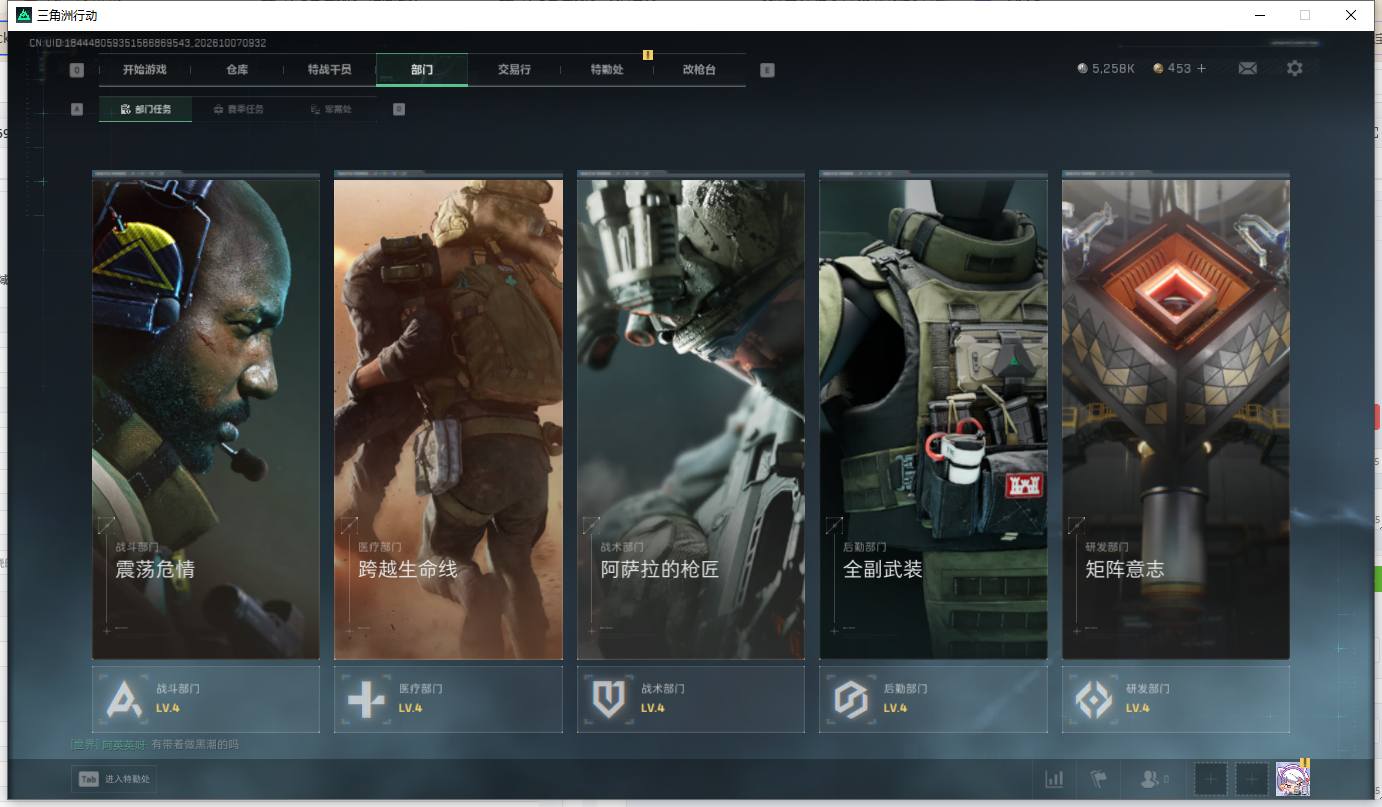Click the 医疗部门 cross emblem icon

click(x=366, y=699)
